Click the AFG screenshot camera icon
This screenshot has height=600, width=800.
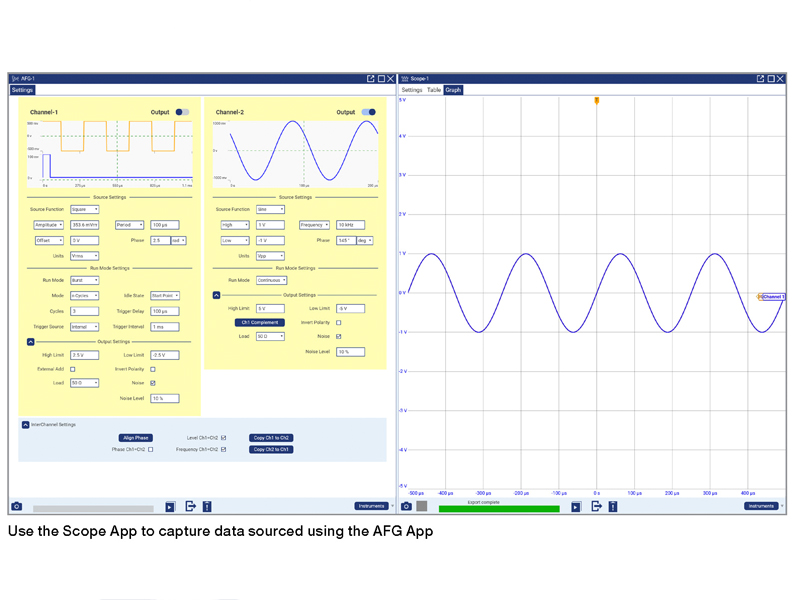coord(16,507)
